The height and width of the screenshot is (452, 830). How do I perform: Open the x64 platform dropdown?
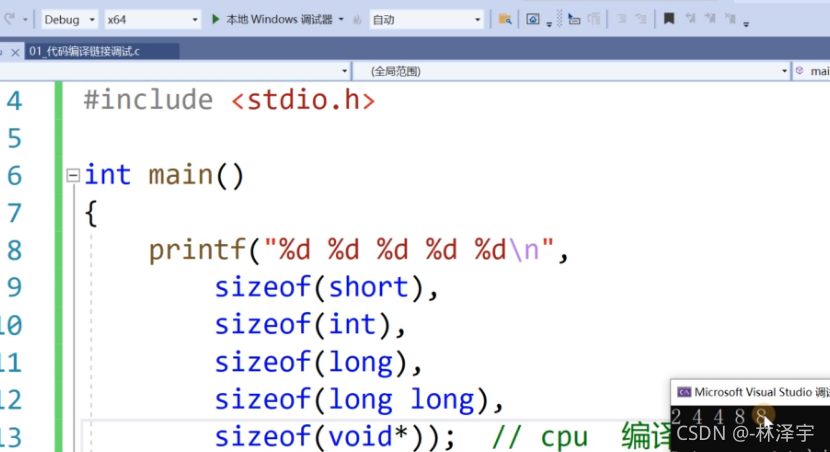coord(152,20)
